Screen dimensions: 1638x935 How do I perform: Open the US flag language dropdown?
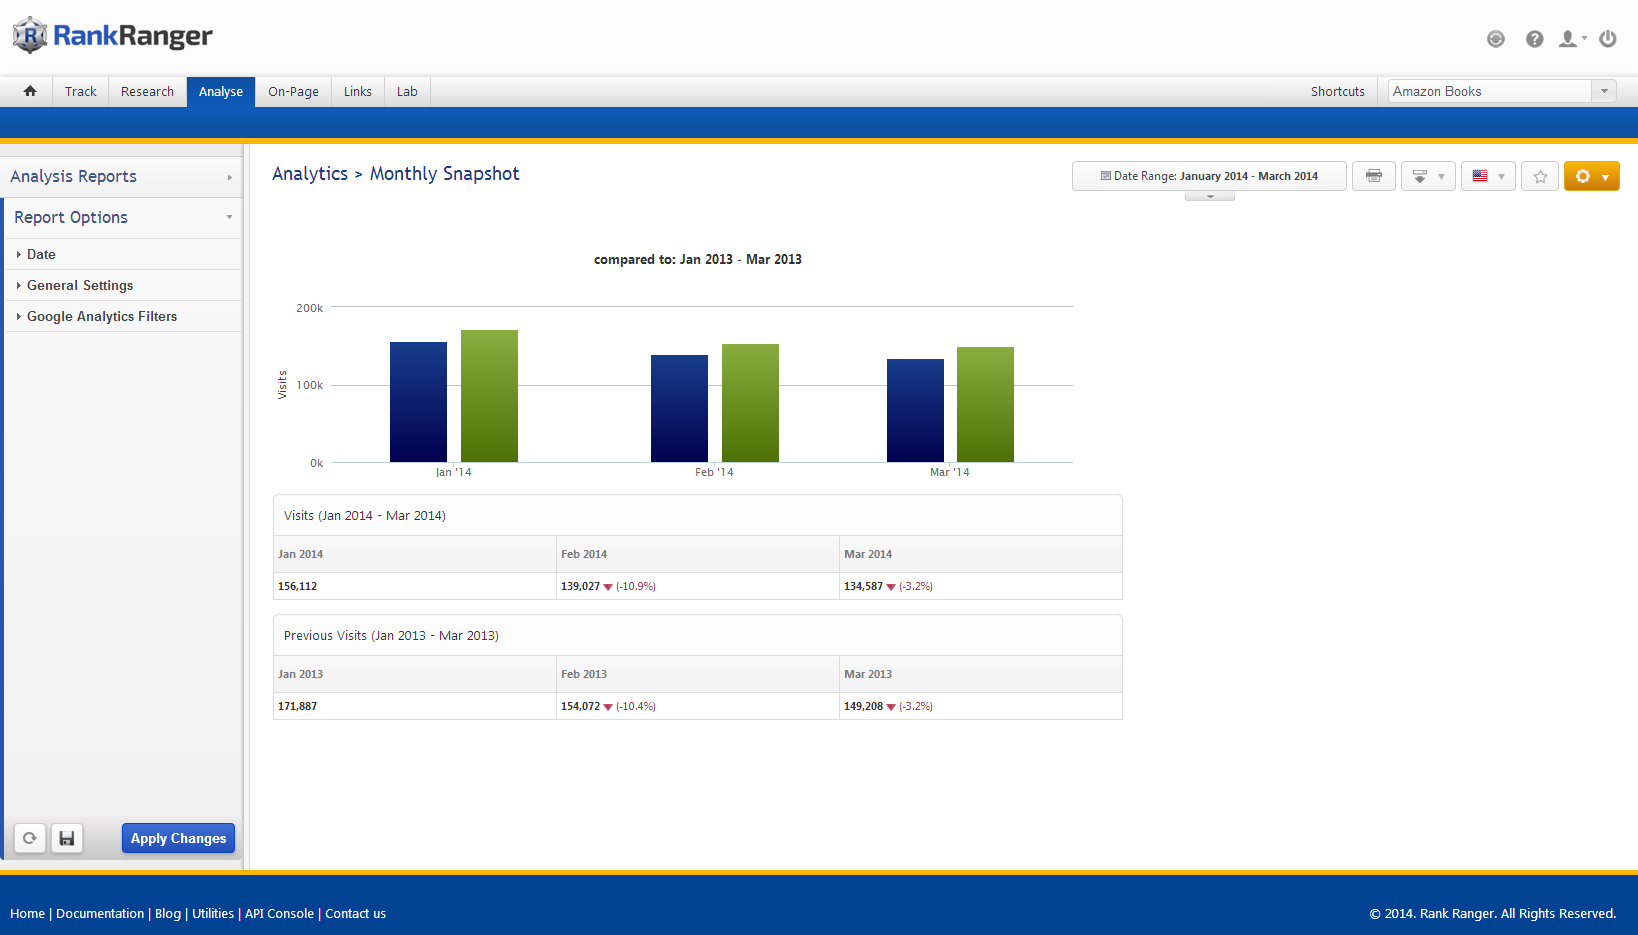(1487, 176)
